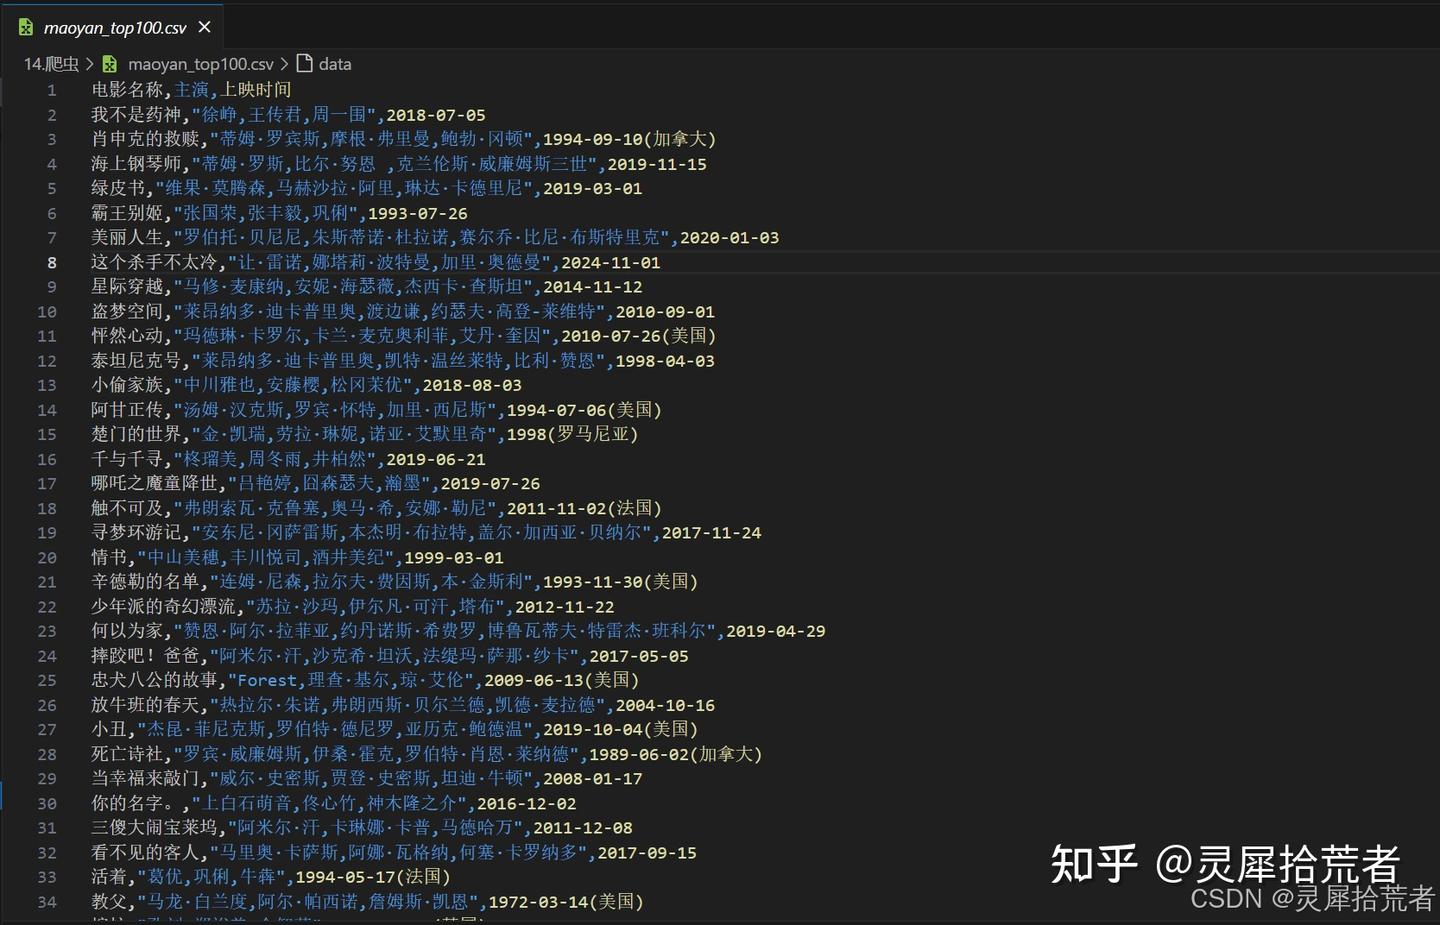The height and width of the screenshot is (925, 1440).
Task: Click line number 1 in the gutter
Action: (x=51, y=89)
